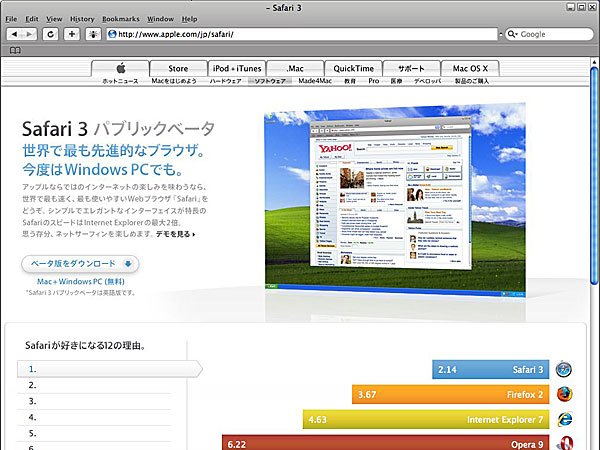Click the blue vertical scrollbar thumb
This screenshot has width=600, height=450.
(x=594, y=176)
